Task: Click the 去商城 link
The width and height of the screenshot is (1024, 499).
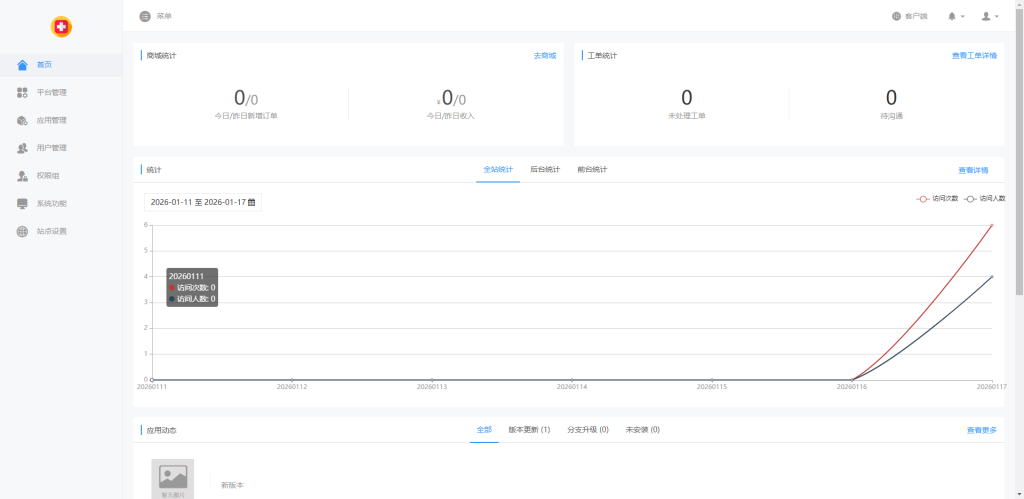Action: pyautogui.click(x=544, y=56)
